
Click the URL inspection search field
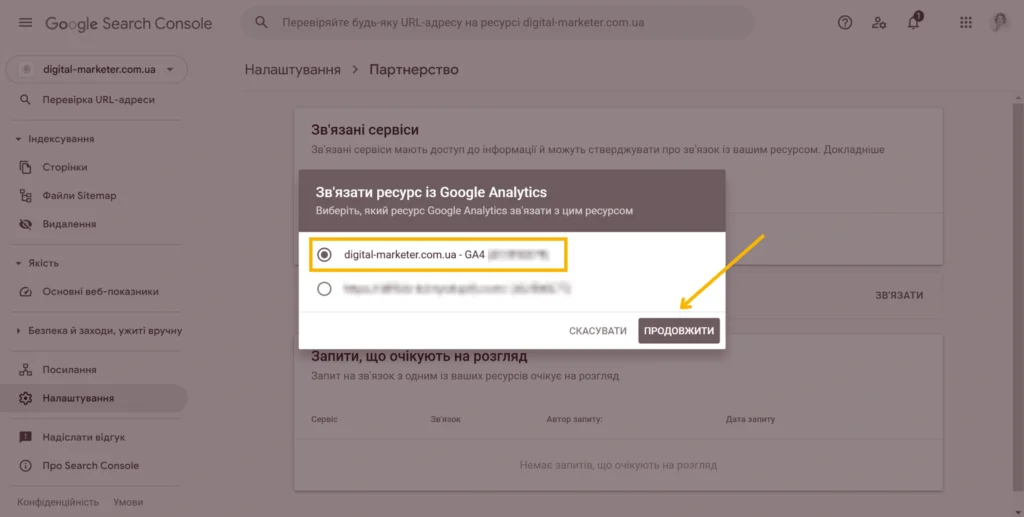click(500, 23)
